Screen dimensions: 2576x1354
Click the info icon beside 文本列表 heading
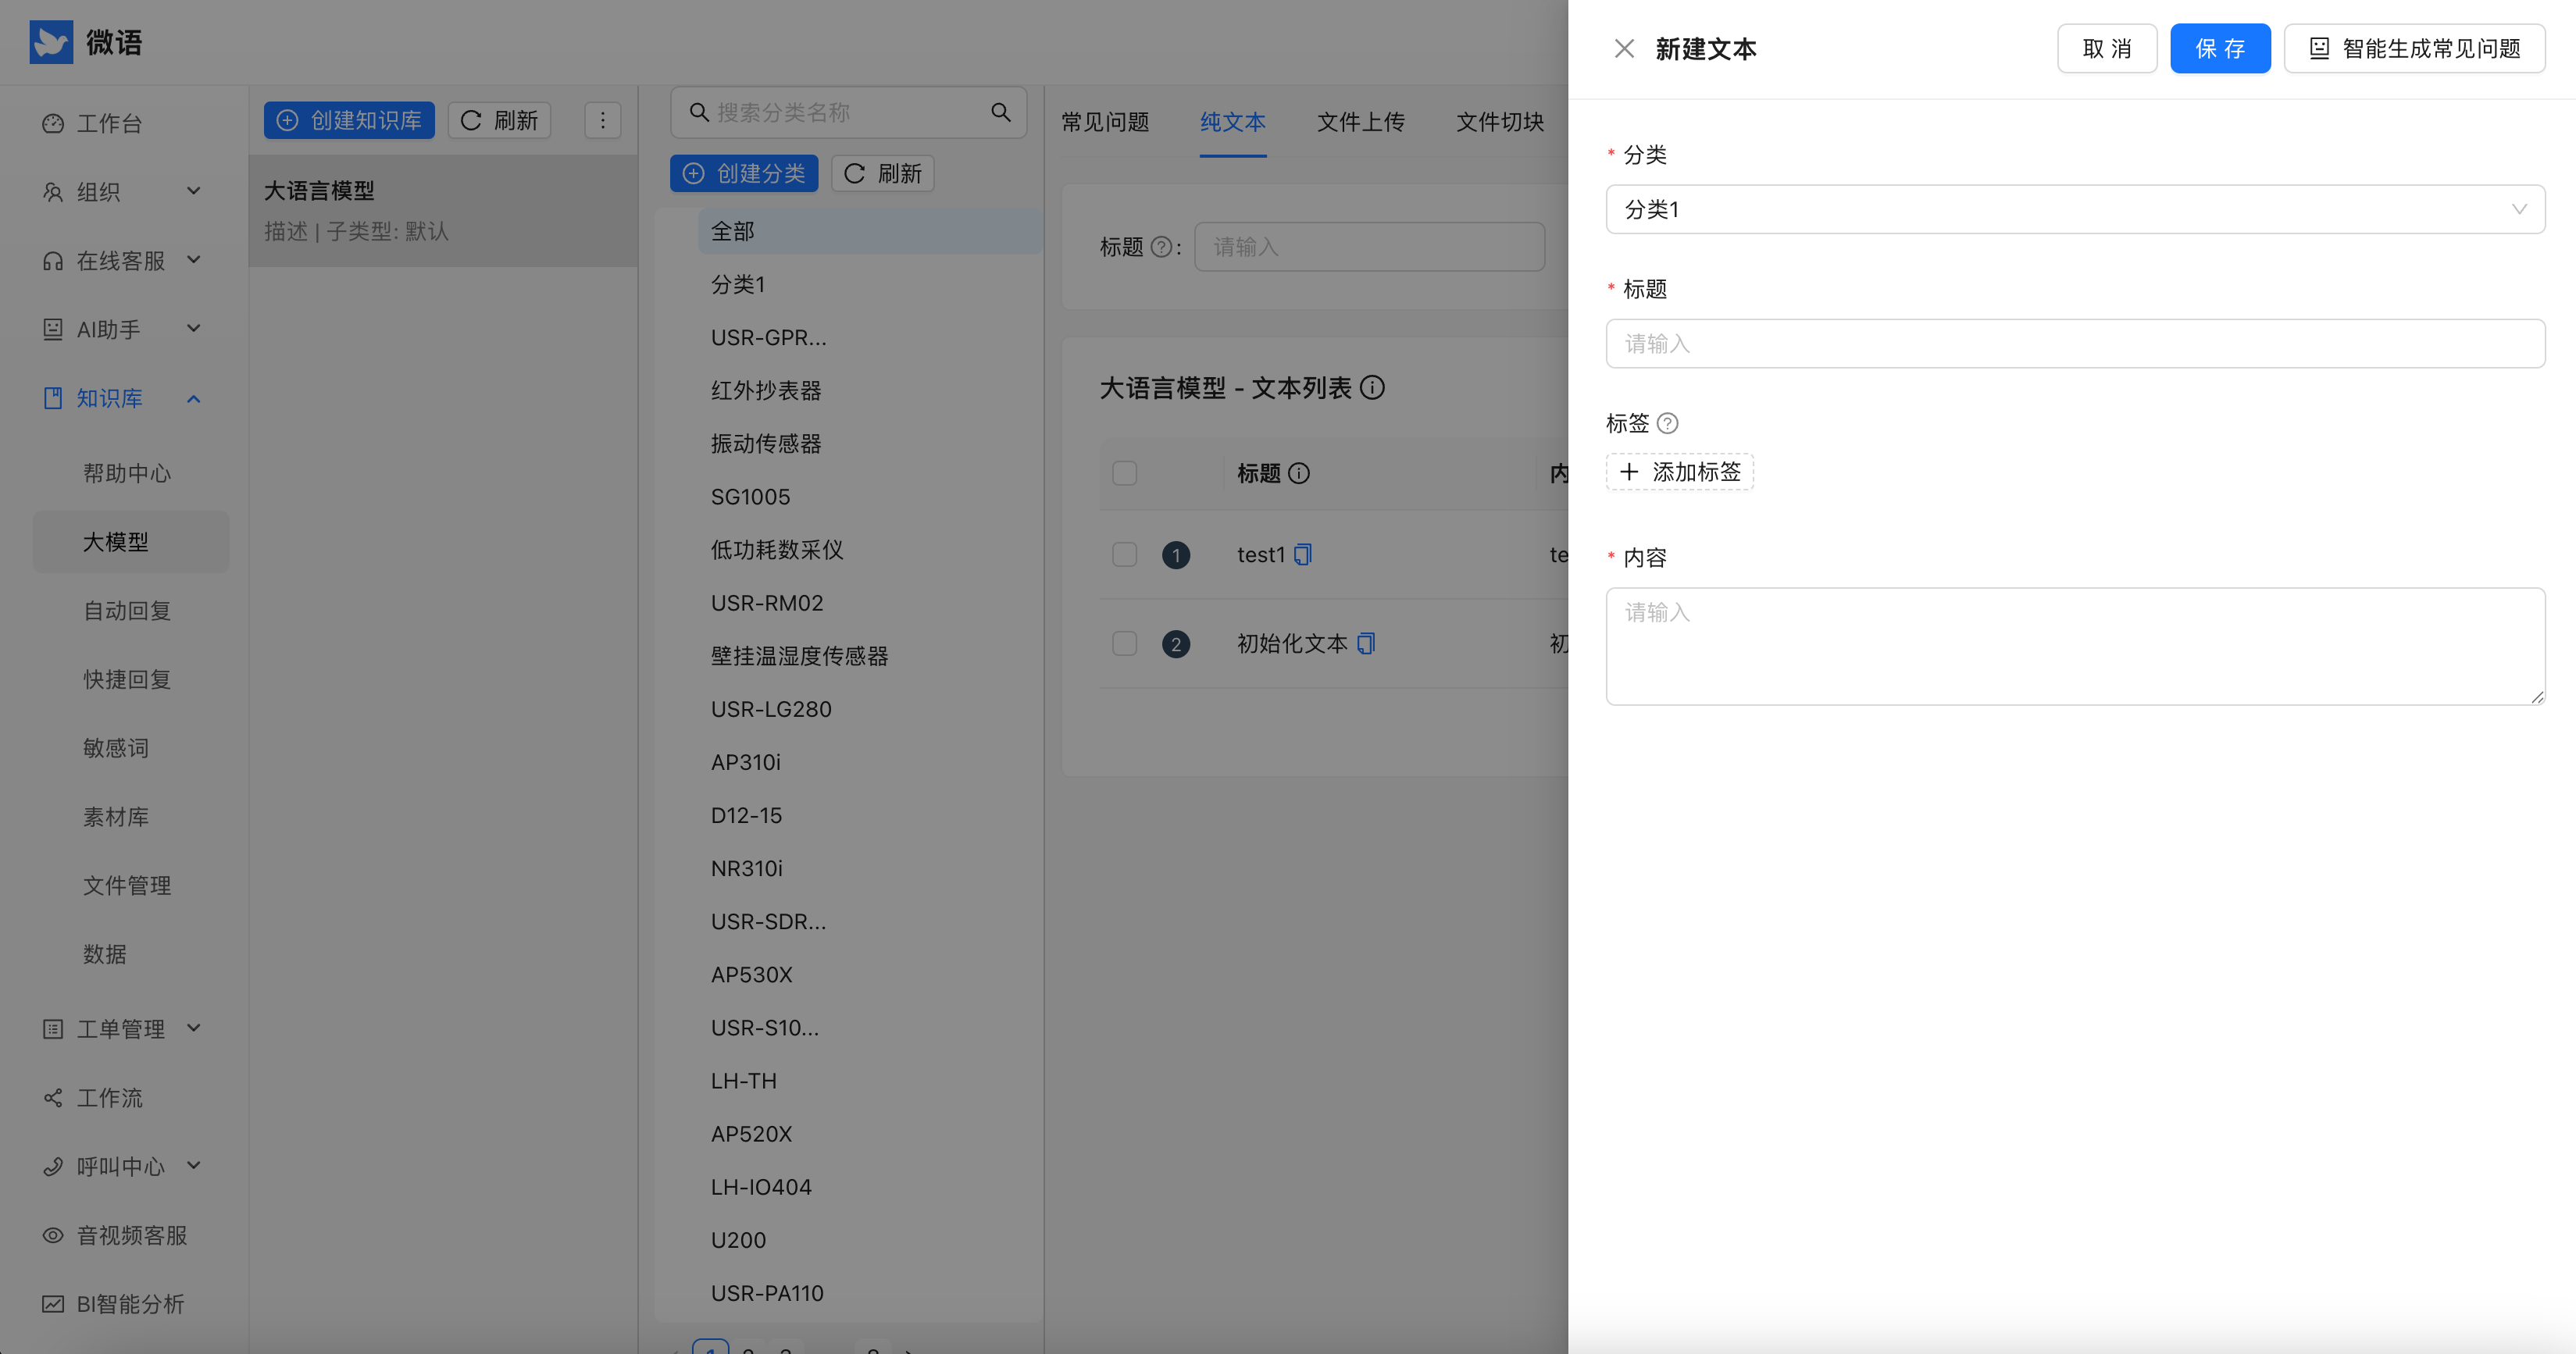click(1373, 388)
